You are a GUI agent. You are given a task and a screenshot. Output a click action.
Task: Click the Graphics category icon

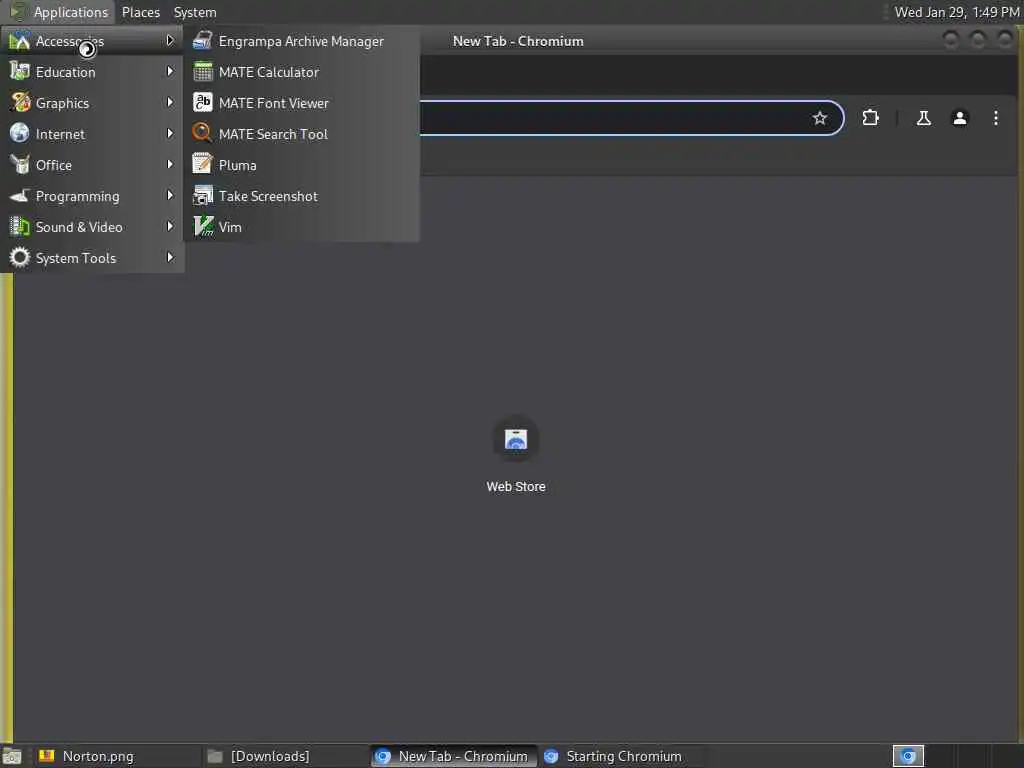click(x=20, y=103)
